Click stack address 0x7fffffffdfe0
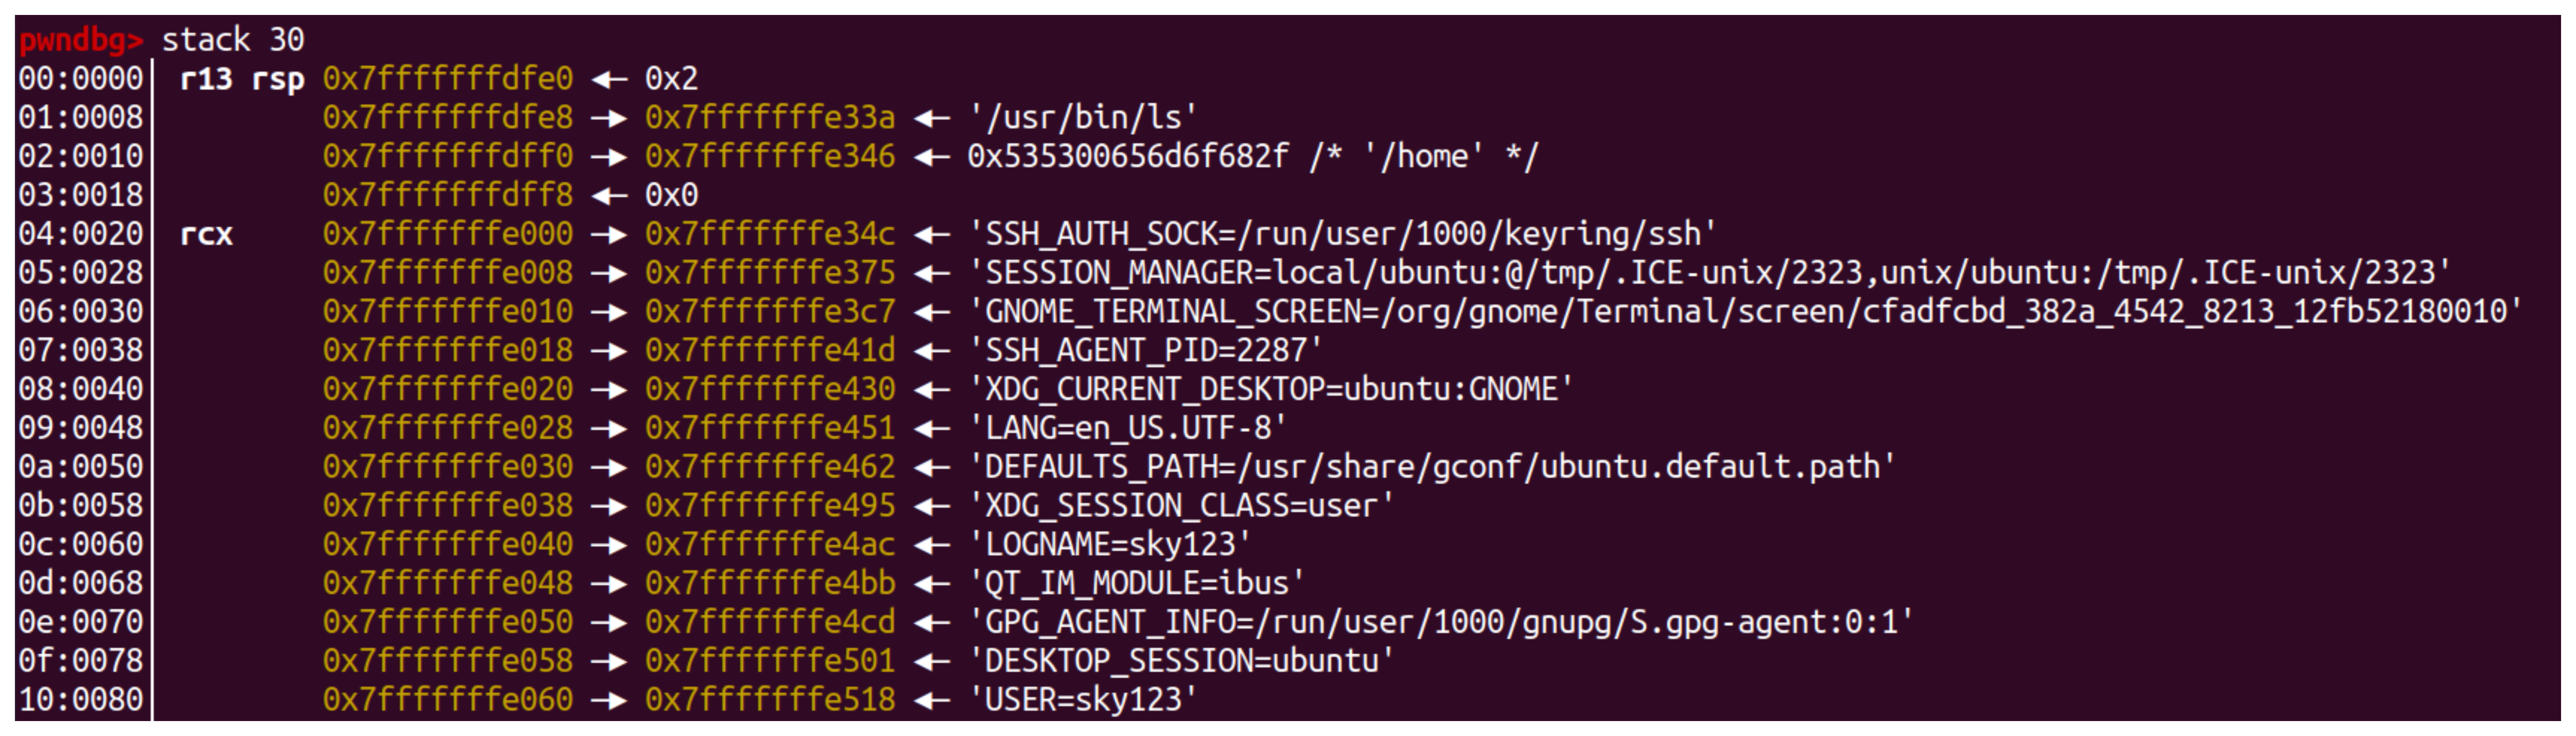Image resolution: width=2576 pixels, height=736 pixels. pos(447,79)
